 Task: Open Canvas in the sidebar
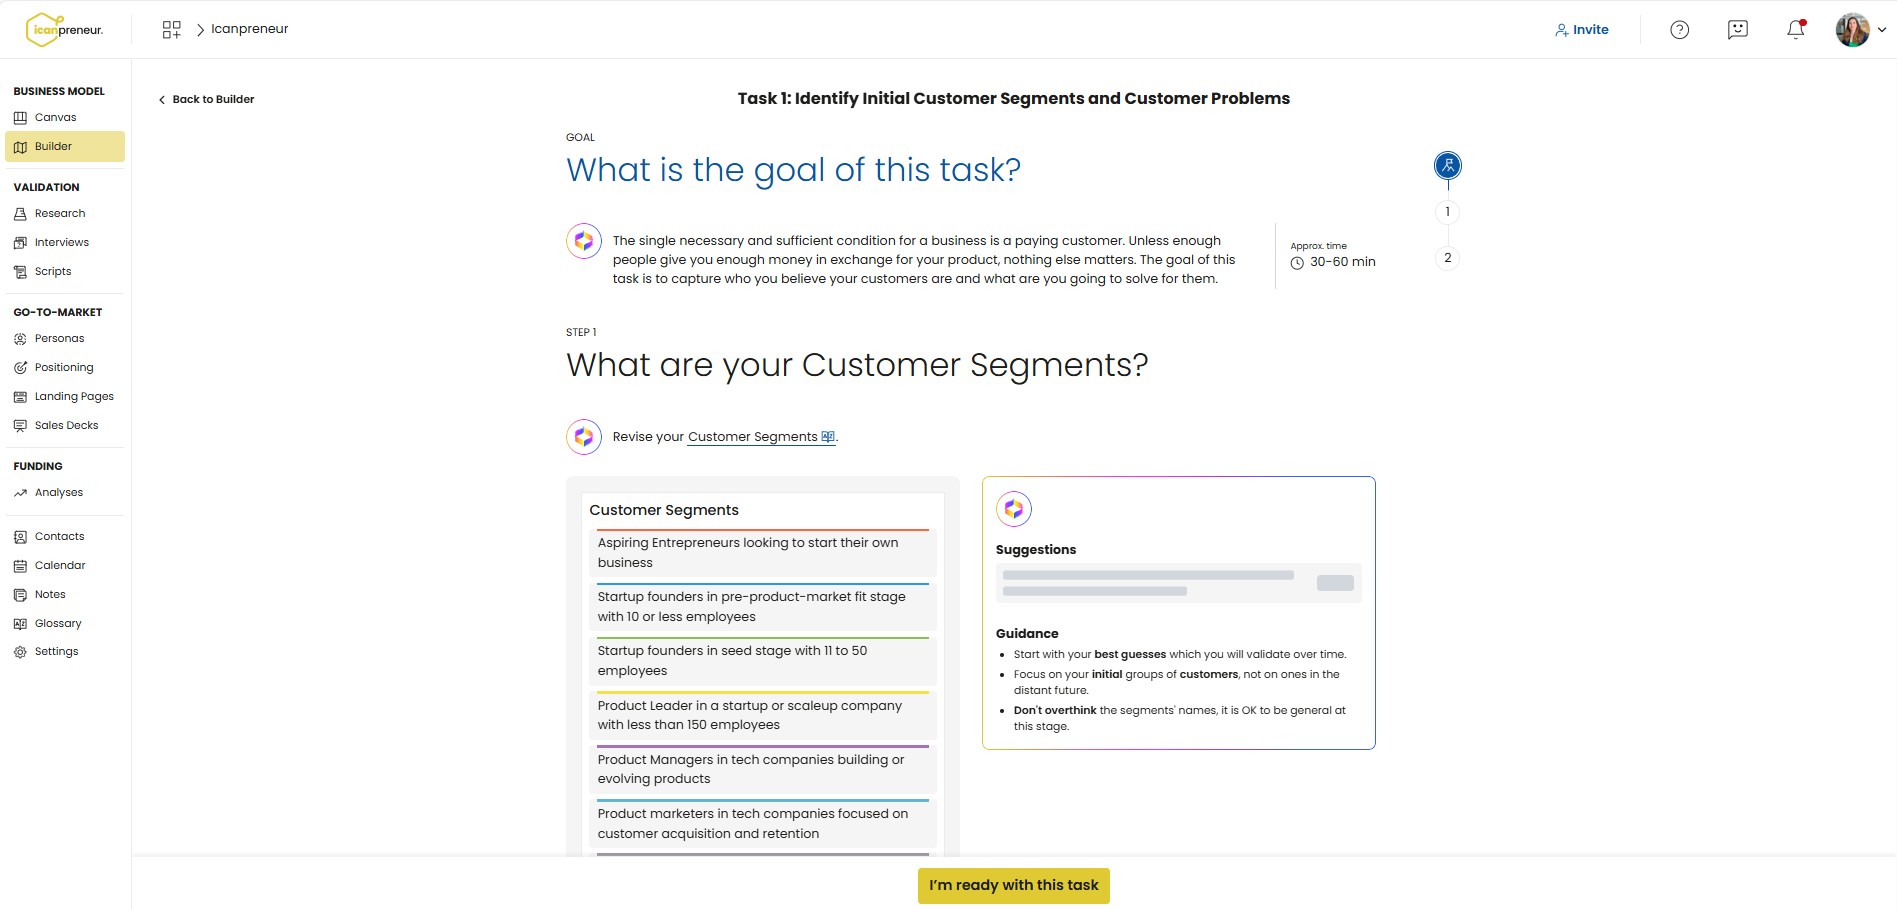point(55,118)
